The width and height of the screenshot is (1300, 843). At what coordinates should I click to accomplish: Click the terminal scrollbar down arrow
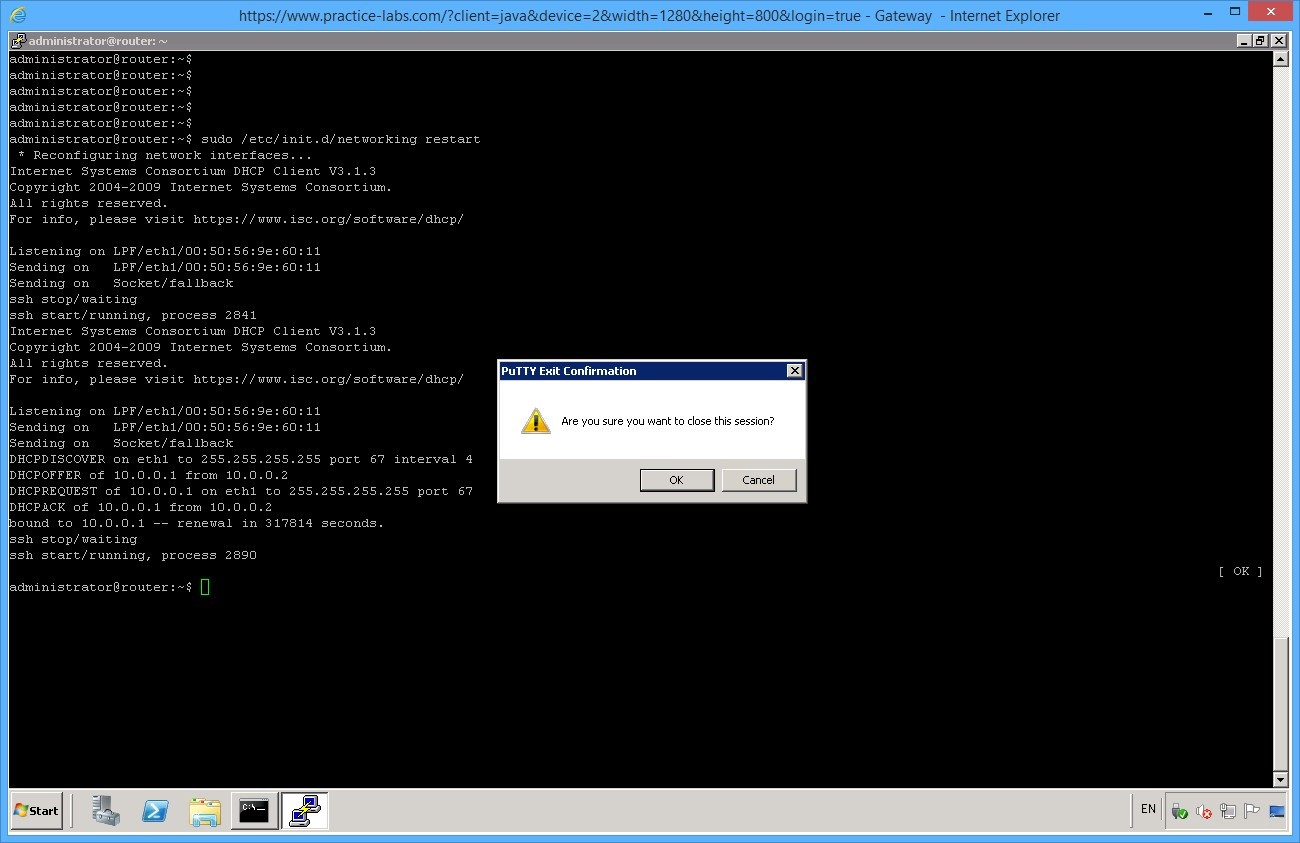[1280, 779]
